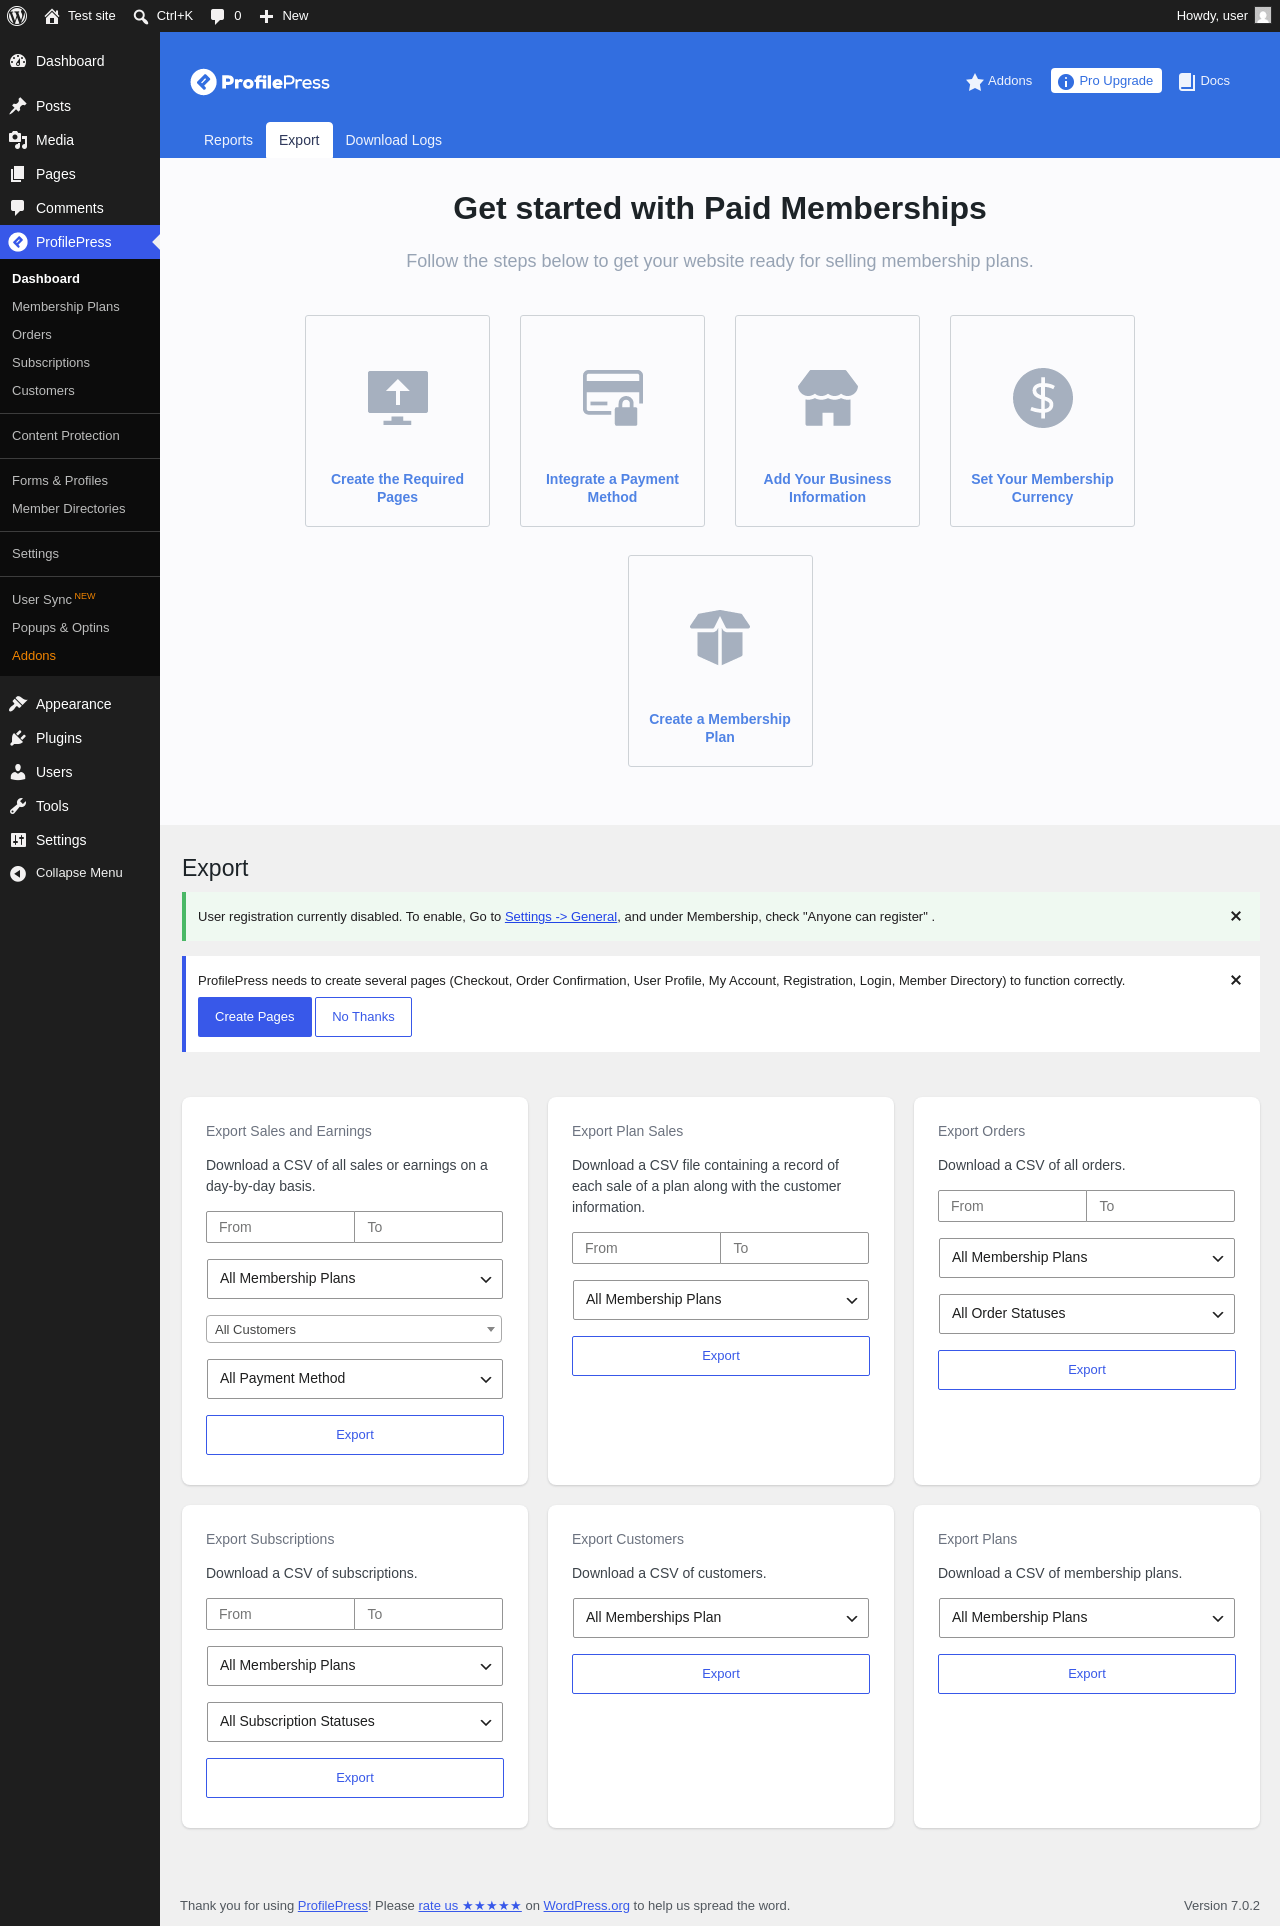Click the Media icon in sidebar
1280x1926 pixels.
18,140
